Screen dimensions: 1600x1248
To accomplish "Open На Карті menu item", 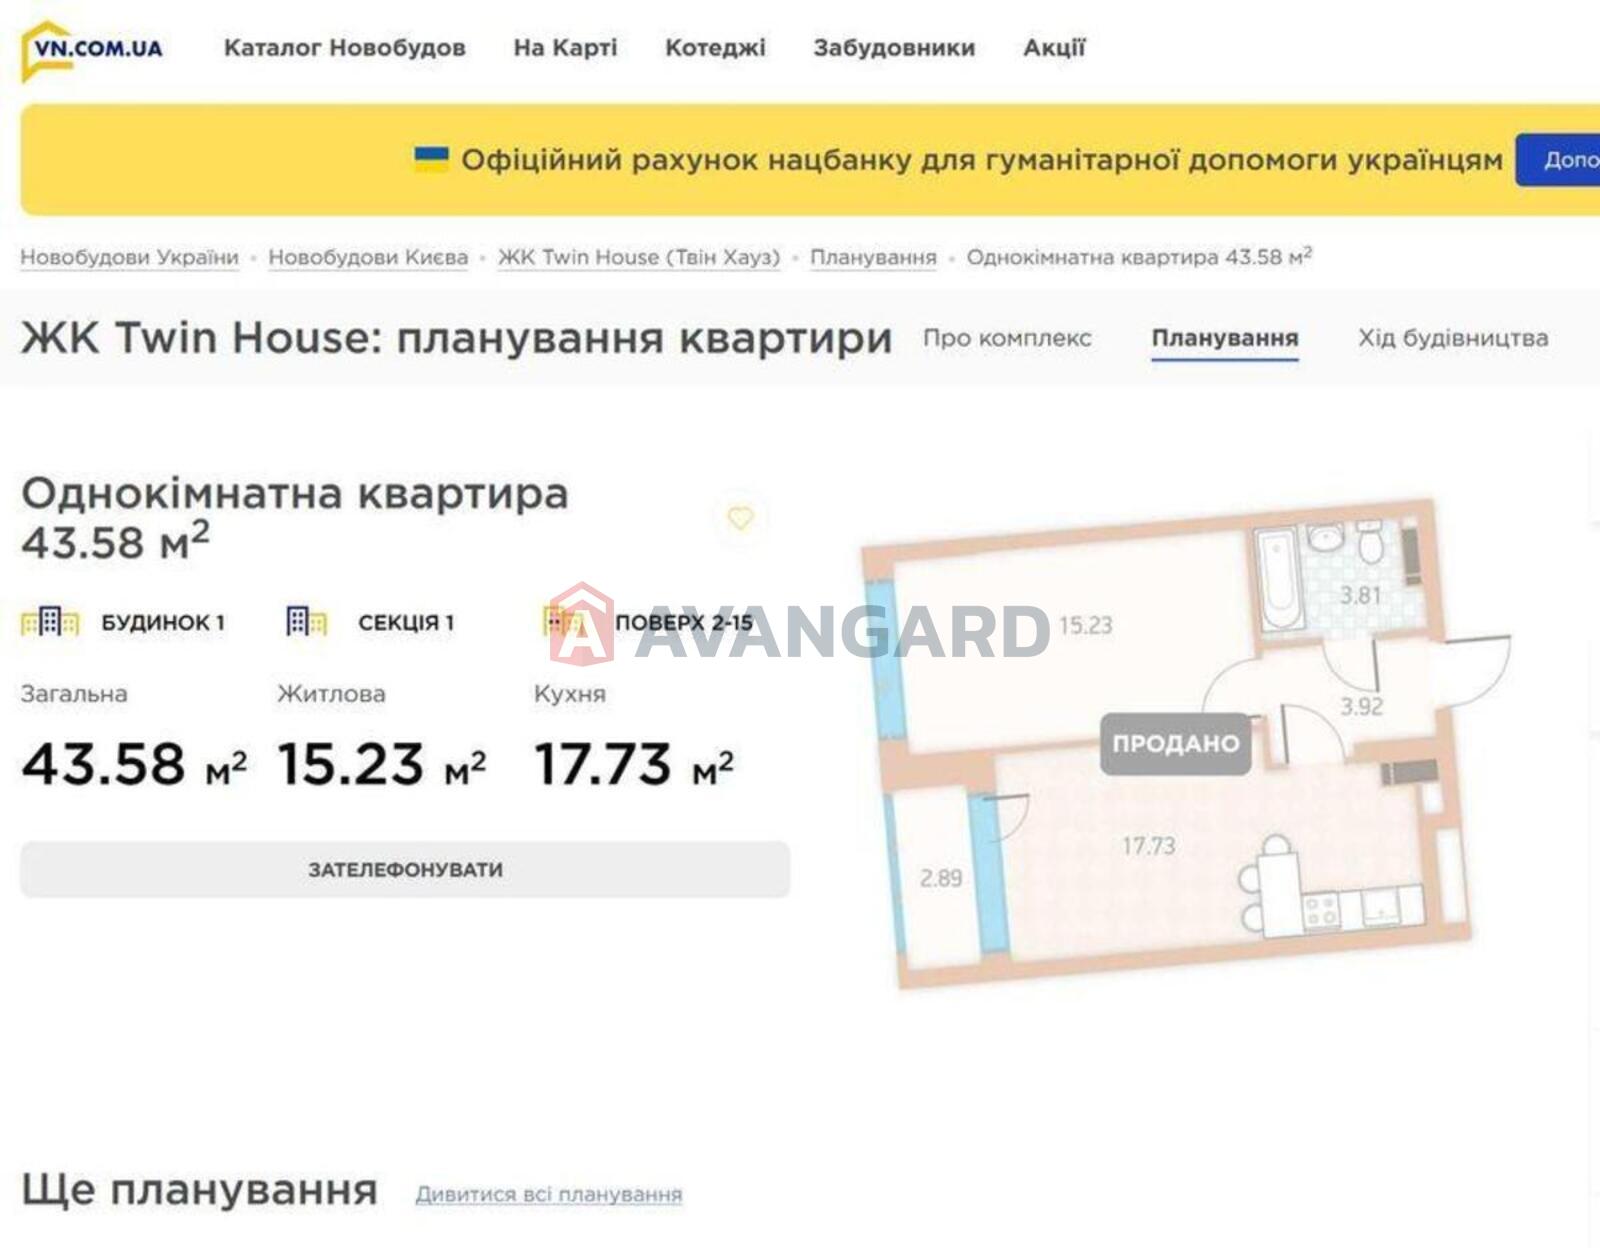I will point(565,48).
